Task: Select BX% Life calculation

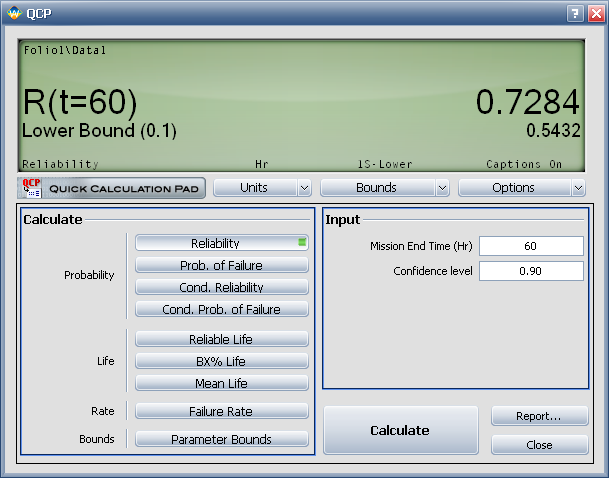Action: pyautogui.click(x=221, y=361)
